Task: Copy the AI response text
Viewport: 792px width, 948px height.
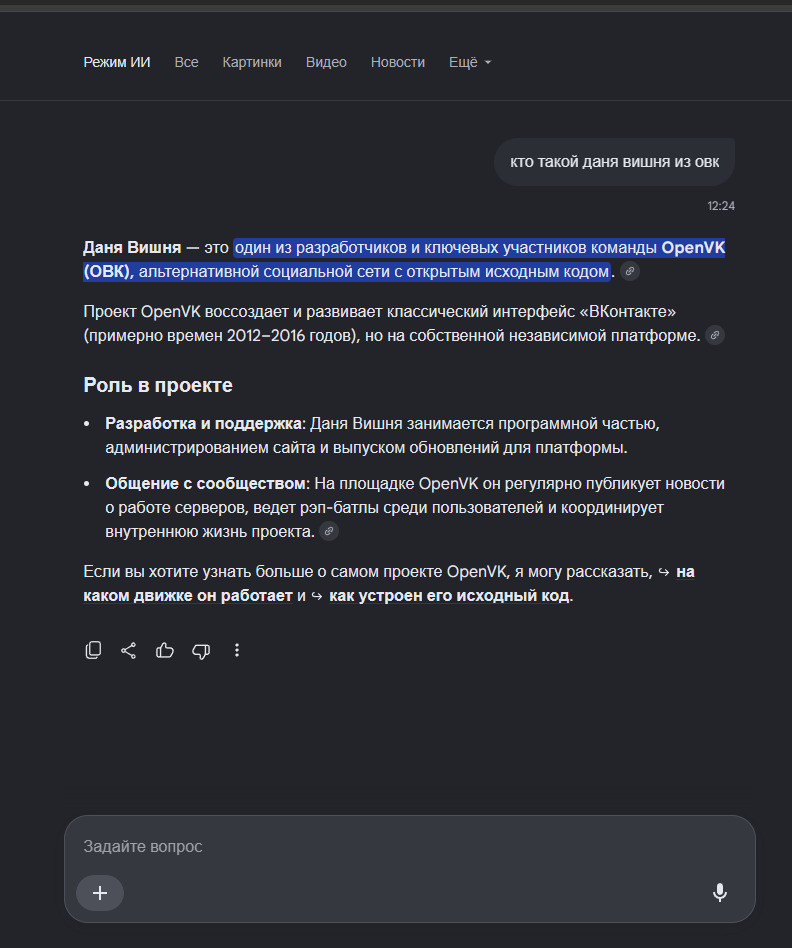Action: [93, 650]
